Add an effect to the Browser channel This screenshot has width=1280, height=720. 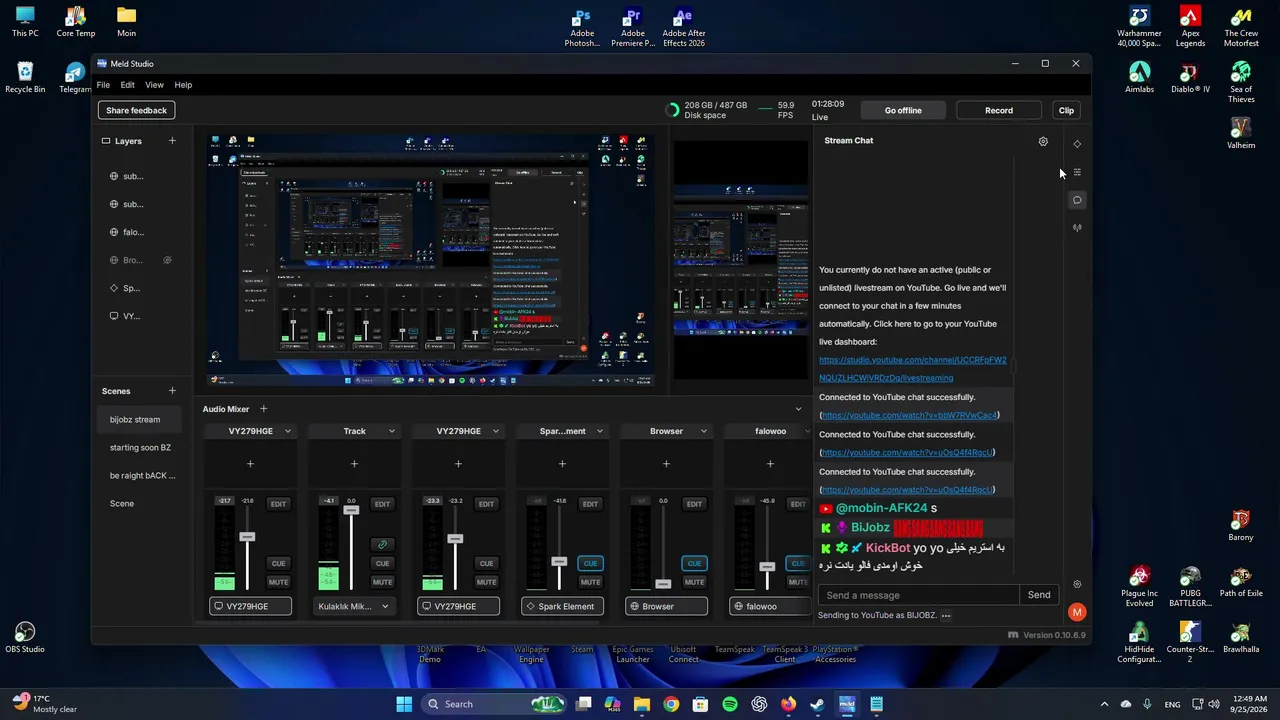click(666, 464)
